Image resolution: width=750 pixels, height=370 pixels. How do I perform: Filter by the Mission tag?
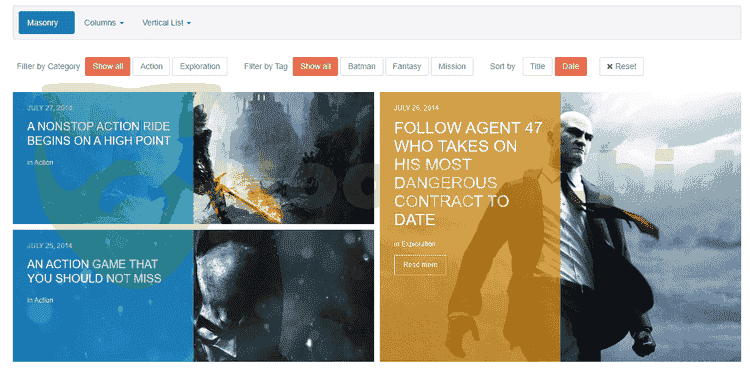click(452, 66)
